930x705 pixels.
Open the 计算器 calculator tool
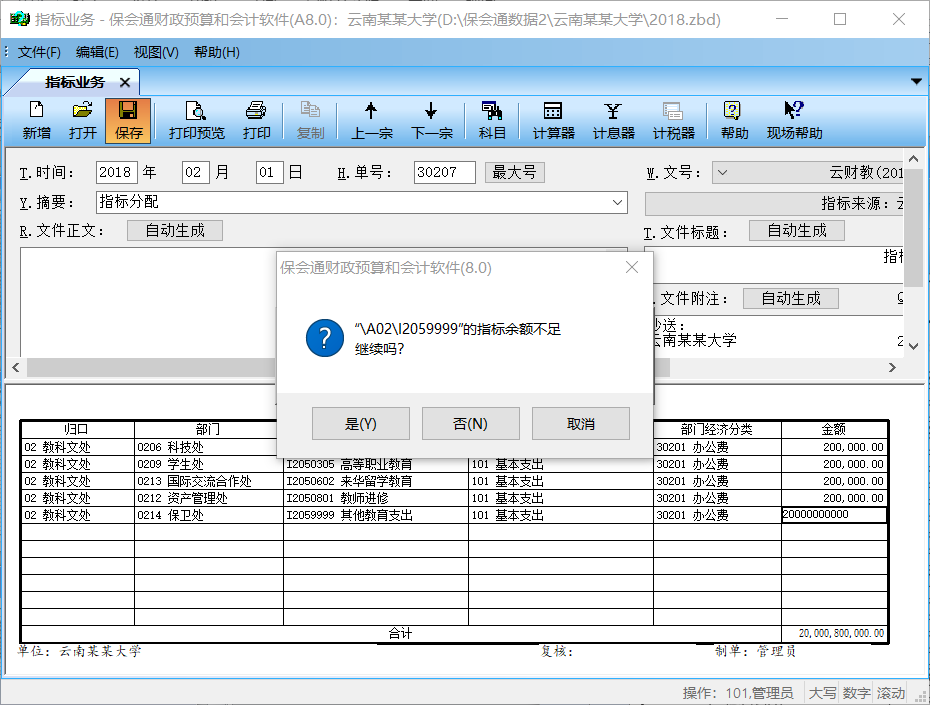click(553, 120)
